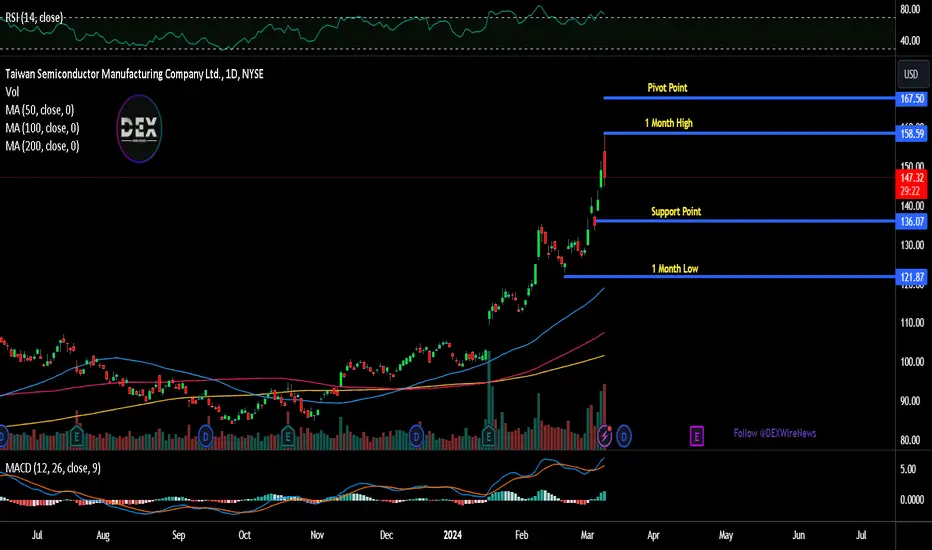Select the MA (50, close, 0) legend

pos(40,110)
